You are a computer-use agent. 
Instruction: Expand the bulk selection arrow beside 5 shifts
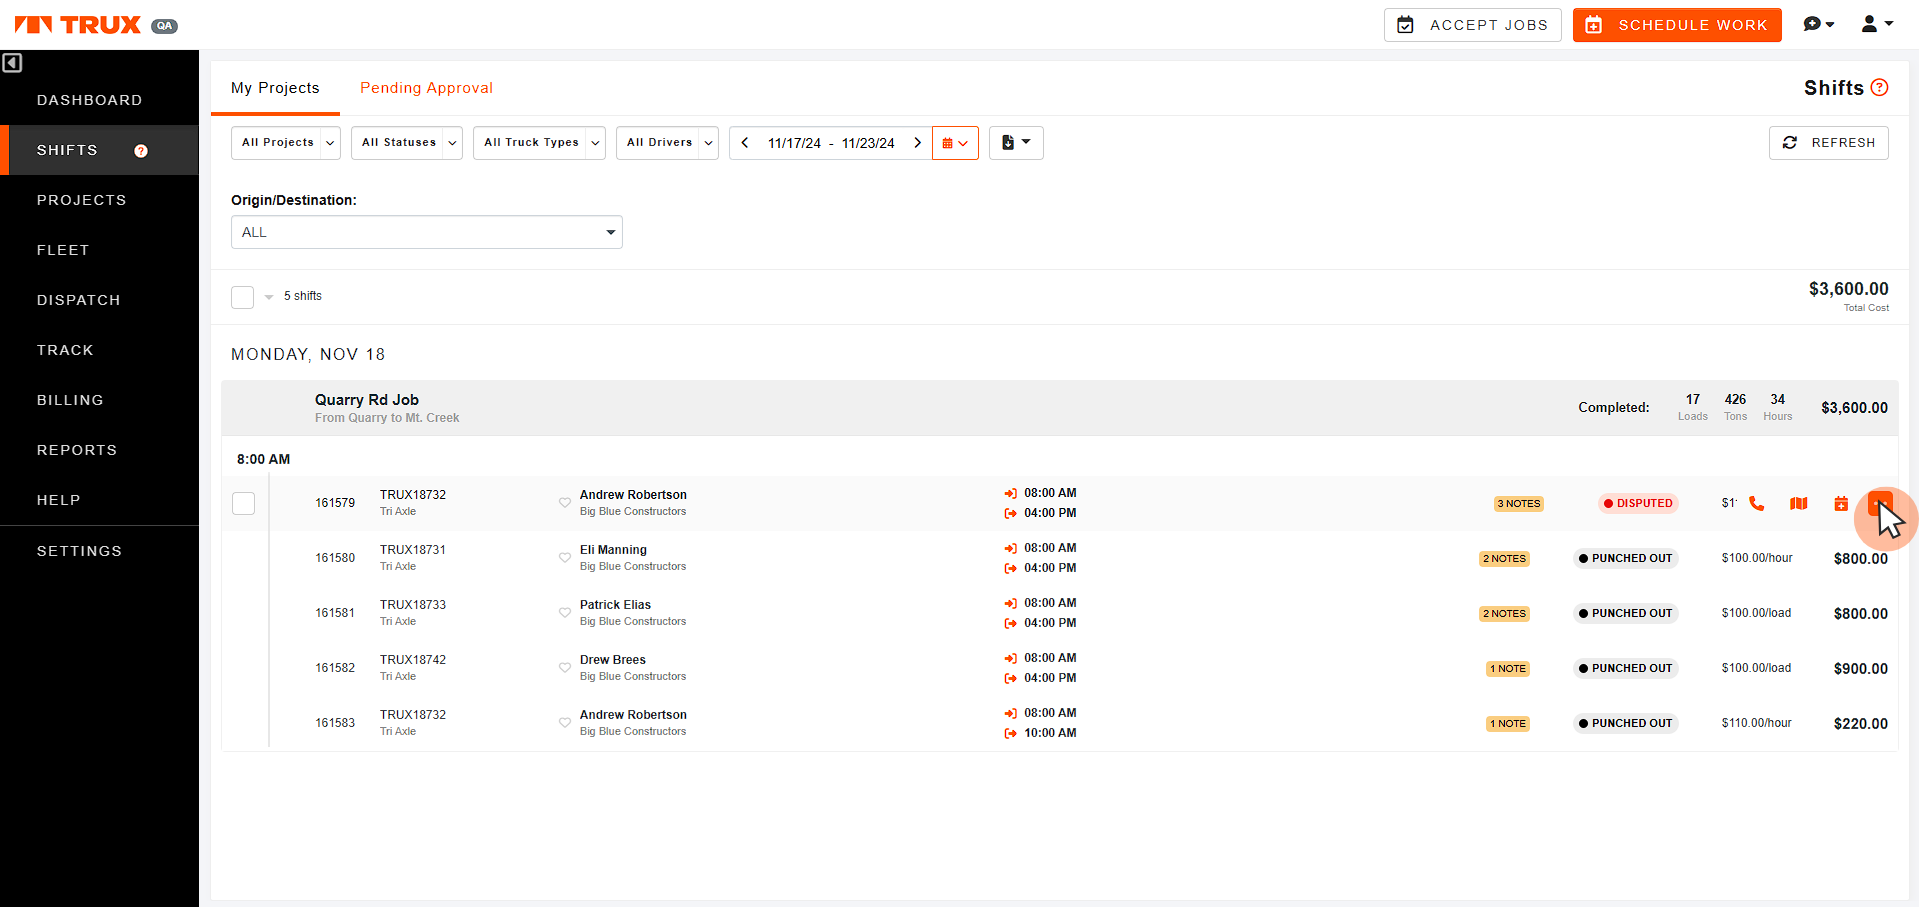269,297
